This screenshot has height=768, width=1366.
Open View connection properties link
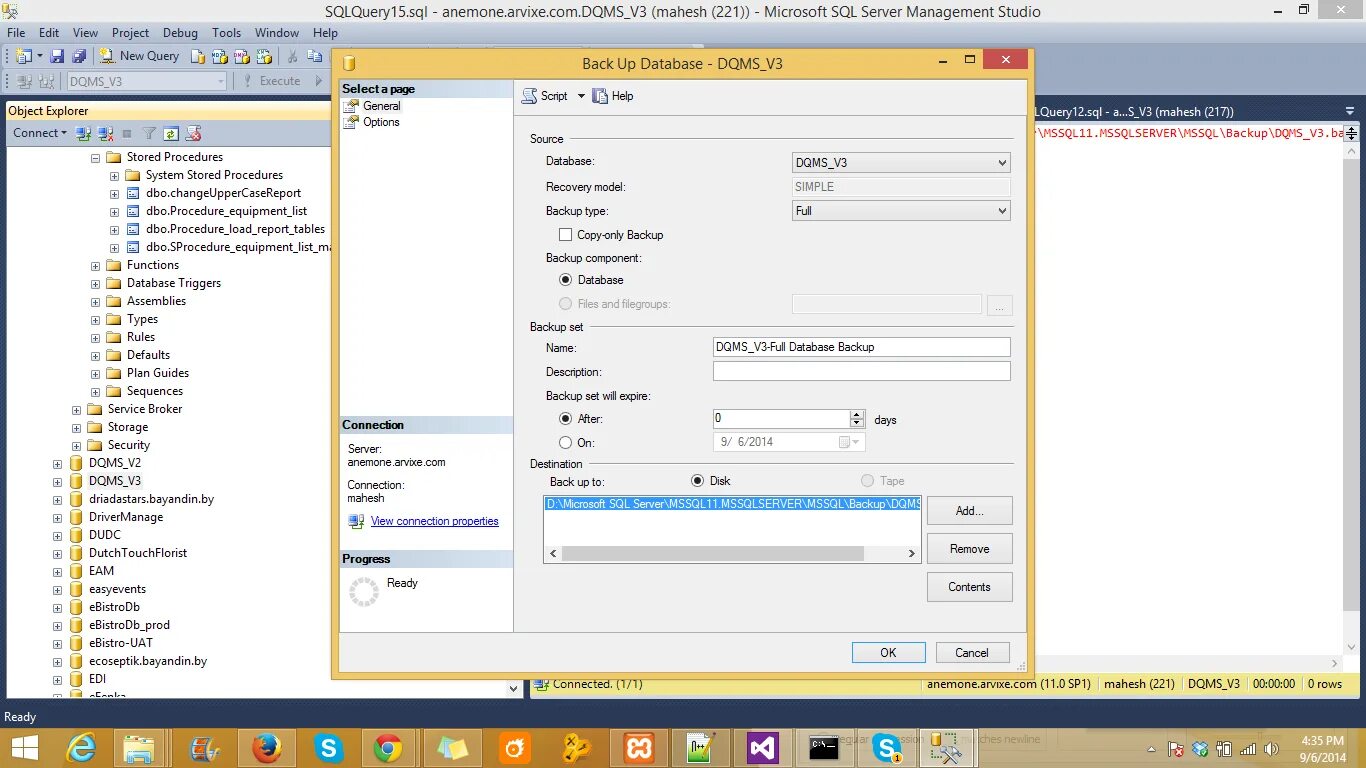pyautogui.click(x=434, y=521)
